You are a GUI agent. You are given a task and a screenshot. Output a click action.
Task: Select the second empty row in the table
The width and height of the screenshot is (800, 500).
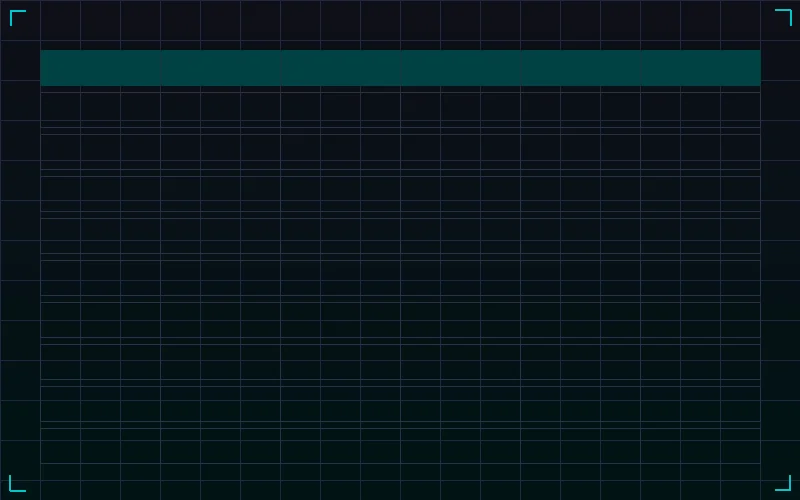click(x=400, y=151)
